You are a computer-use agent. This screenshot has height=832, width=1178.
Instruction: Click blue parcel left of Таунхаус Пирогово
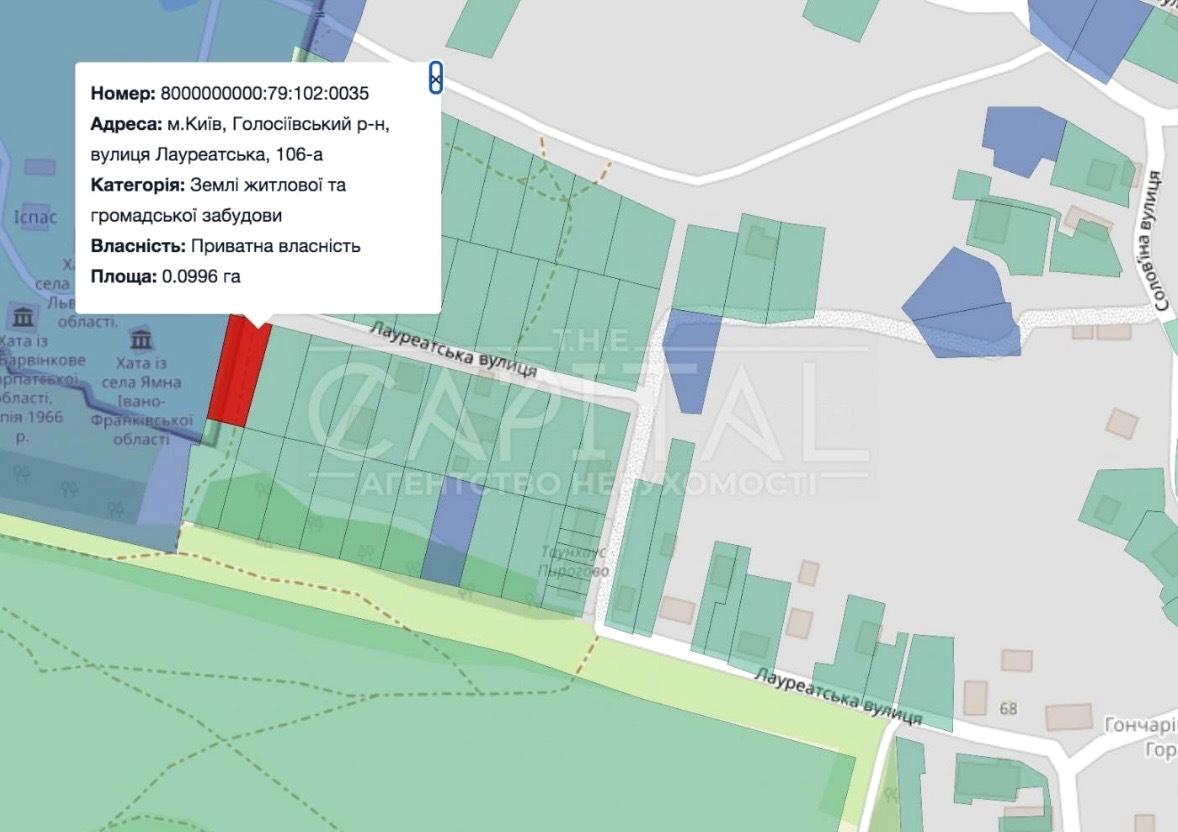tap(449, 537)
